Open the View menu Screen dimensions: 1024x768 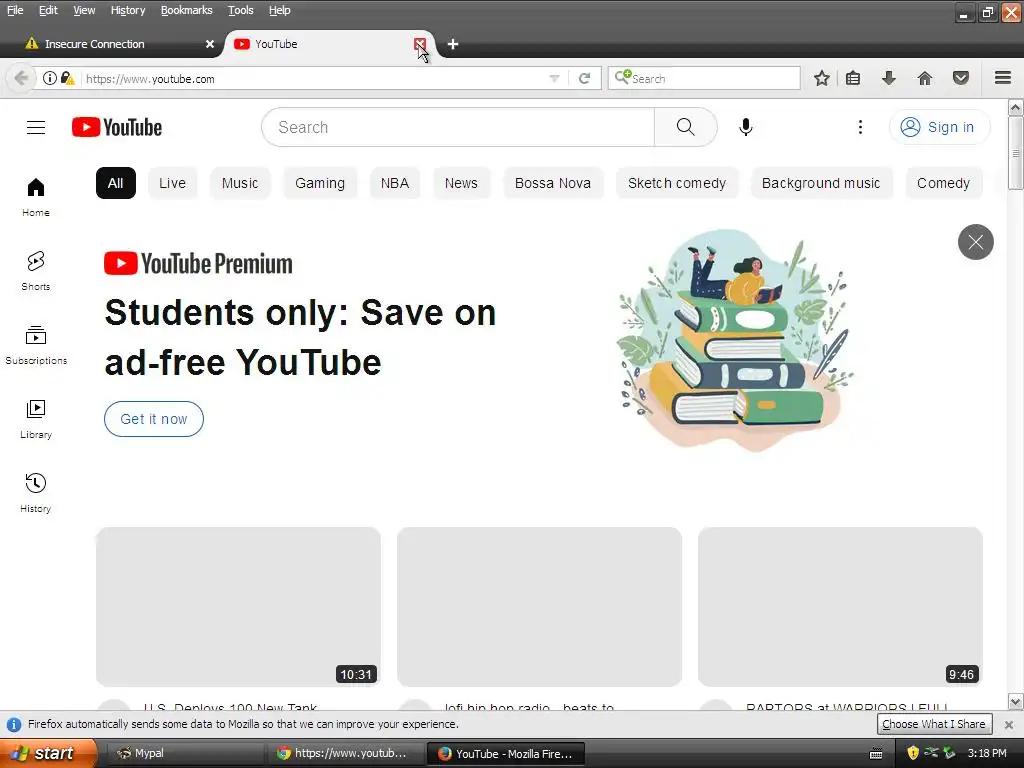point(84,10)
